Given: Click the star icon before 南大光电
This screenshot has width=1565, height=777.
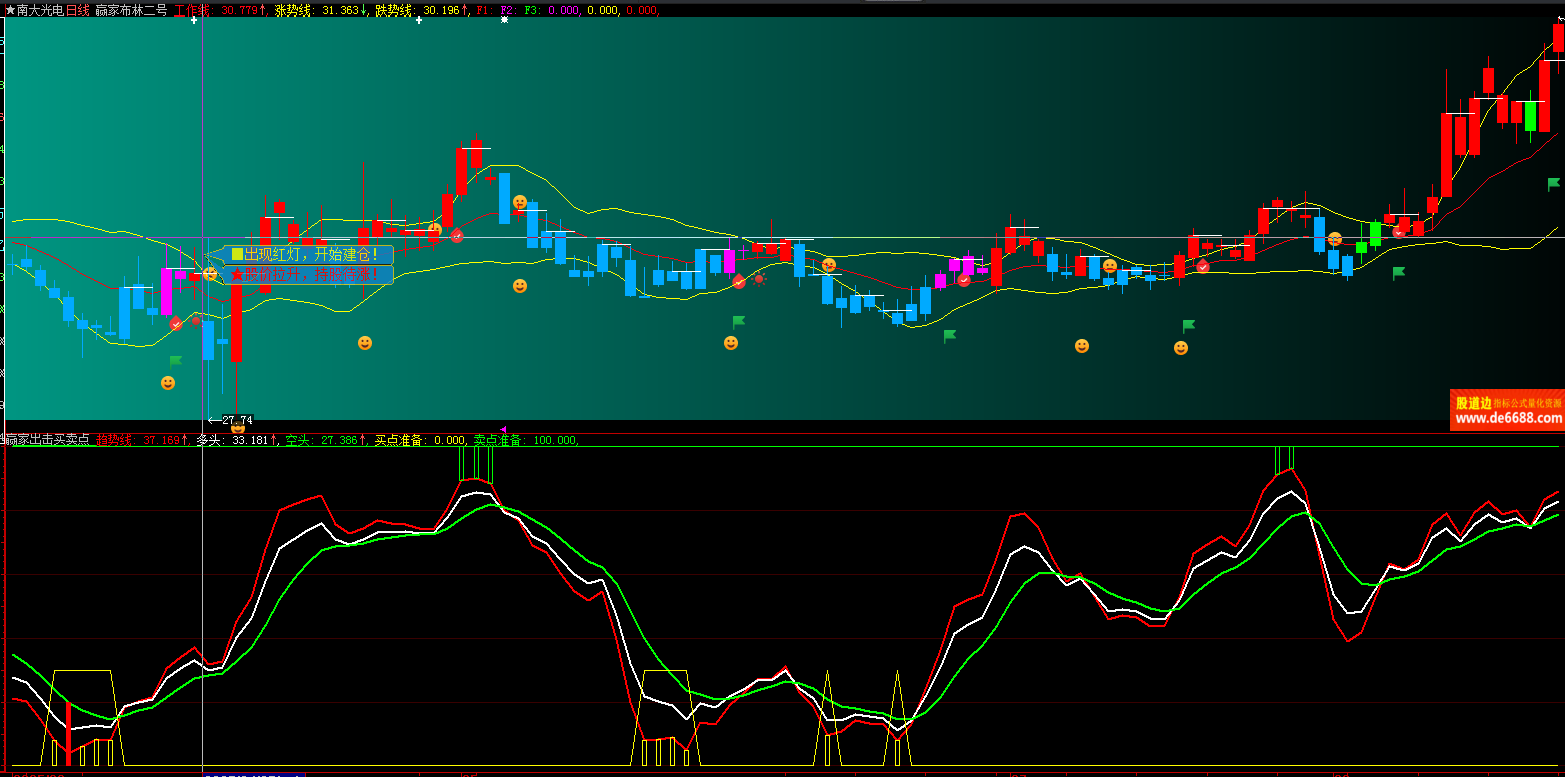Looking at the screenshot, I should pyautogui.click(x=9, y=10).
